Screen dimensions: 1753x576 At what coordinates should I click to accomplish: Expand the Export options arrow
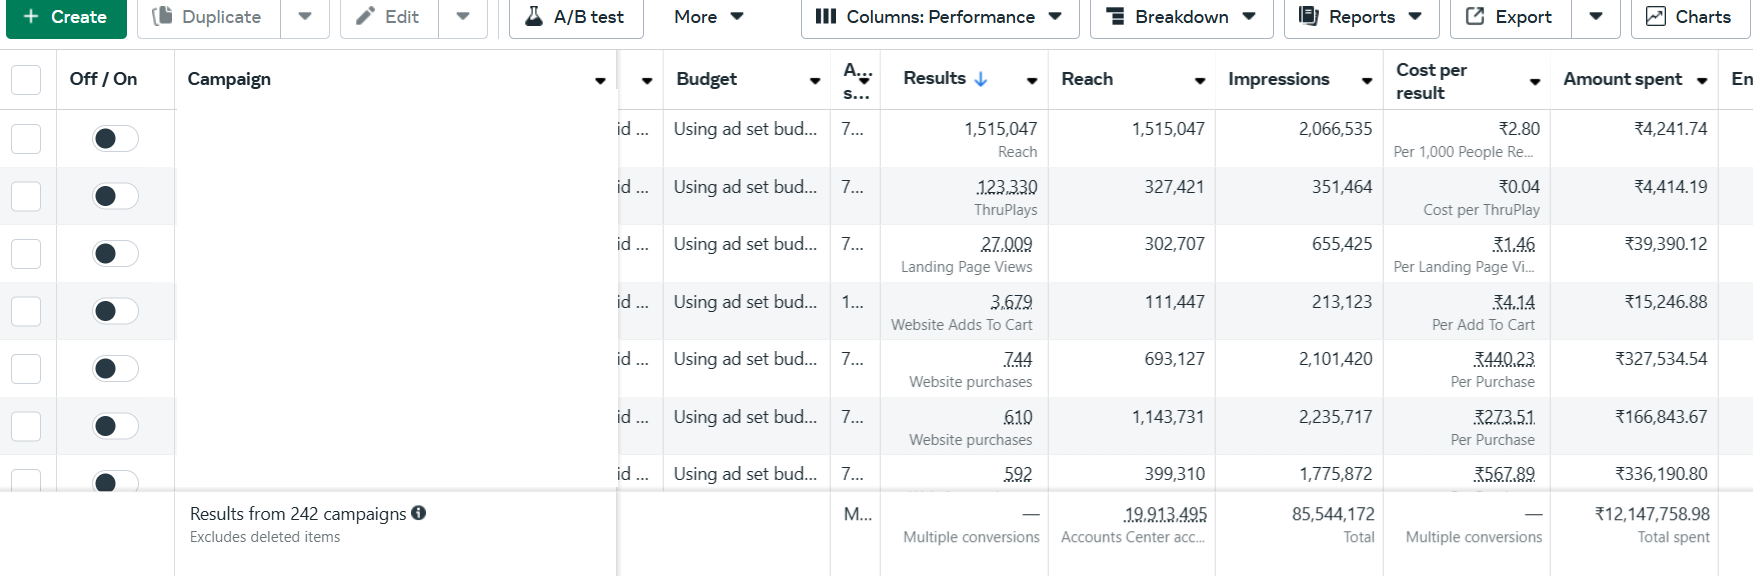[1596, 17]
